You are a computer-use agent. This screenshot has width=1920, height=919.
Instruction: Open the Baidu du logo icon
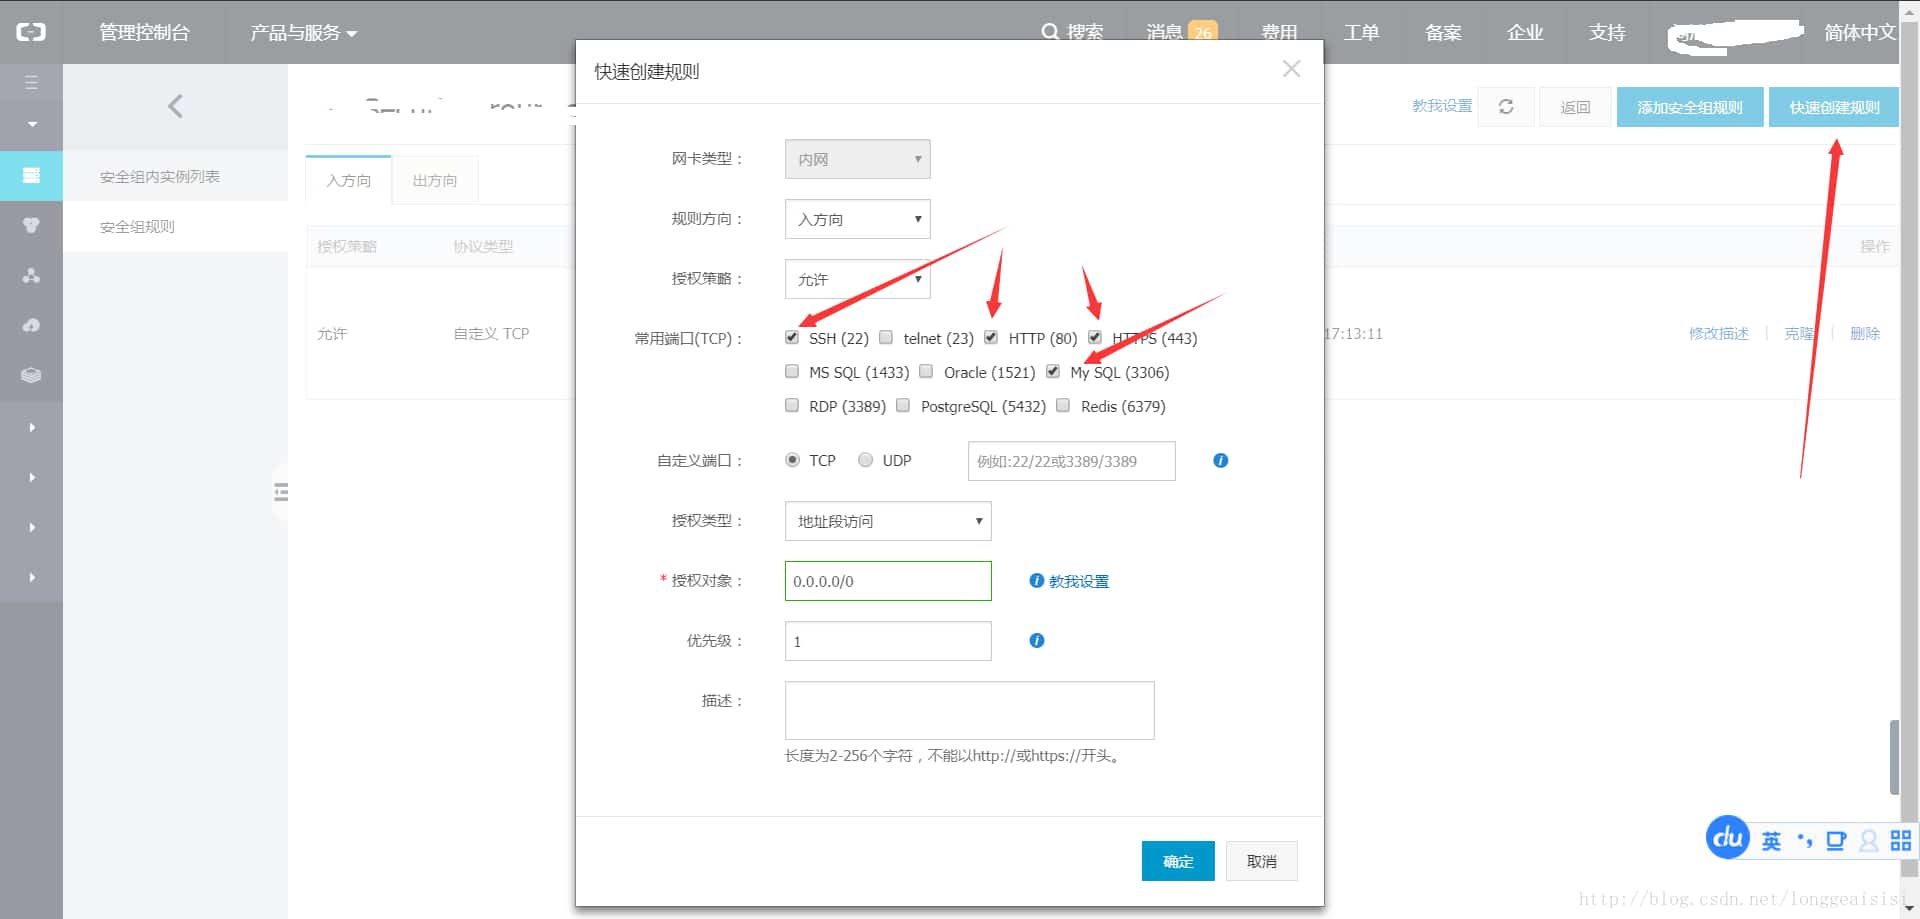coord(1727,838)
